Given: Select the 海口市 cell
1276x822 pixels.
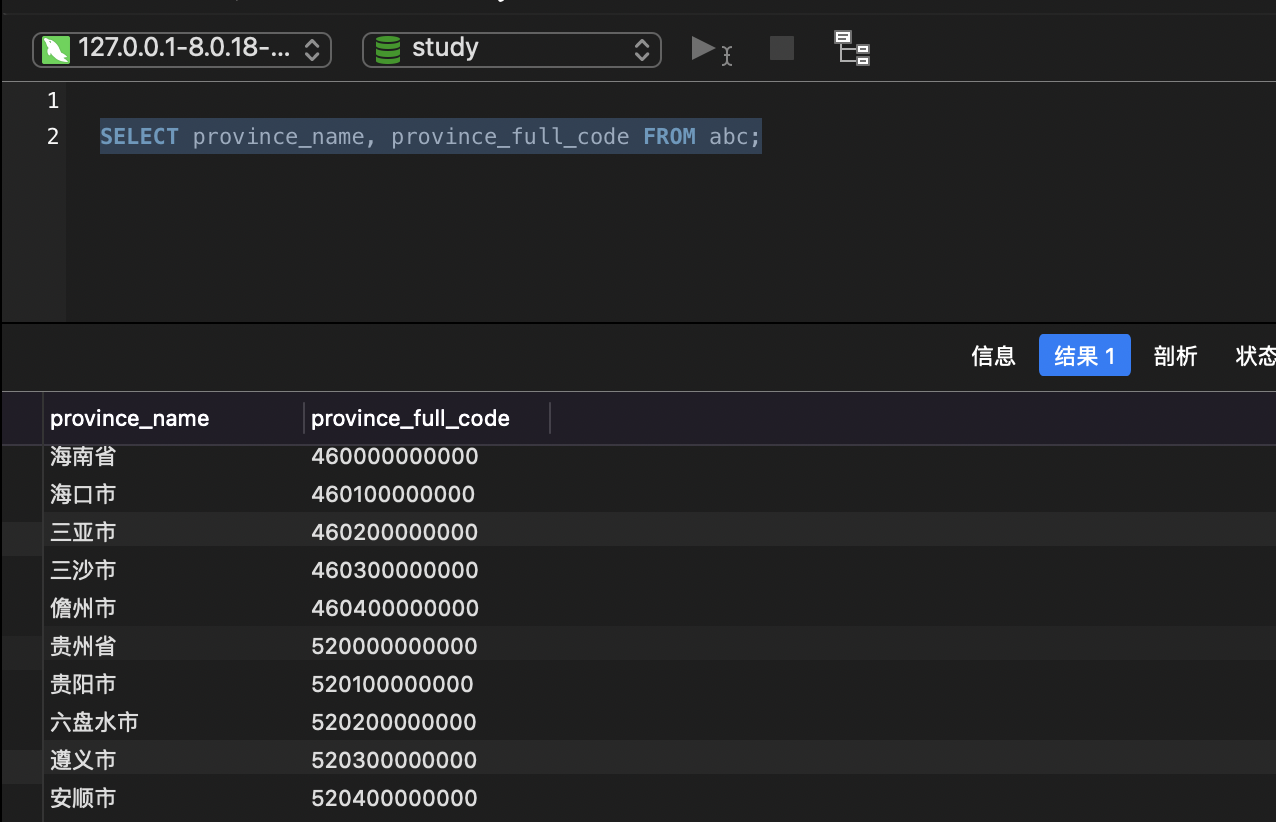Looking at the screenshot, I should (83, 494).
